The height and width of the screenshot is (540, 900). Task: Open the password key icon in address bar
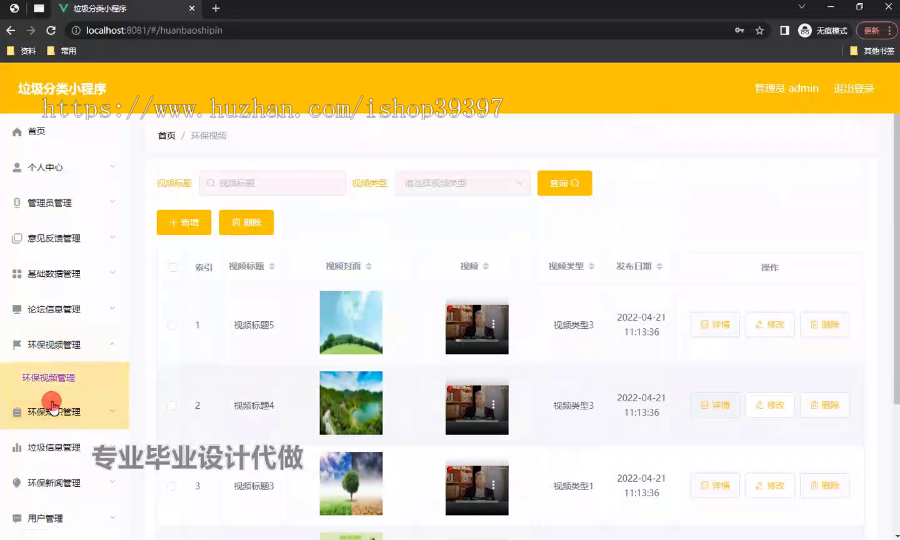click(x=739, y=30)
